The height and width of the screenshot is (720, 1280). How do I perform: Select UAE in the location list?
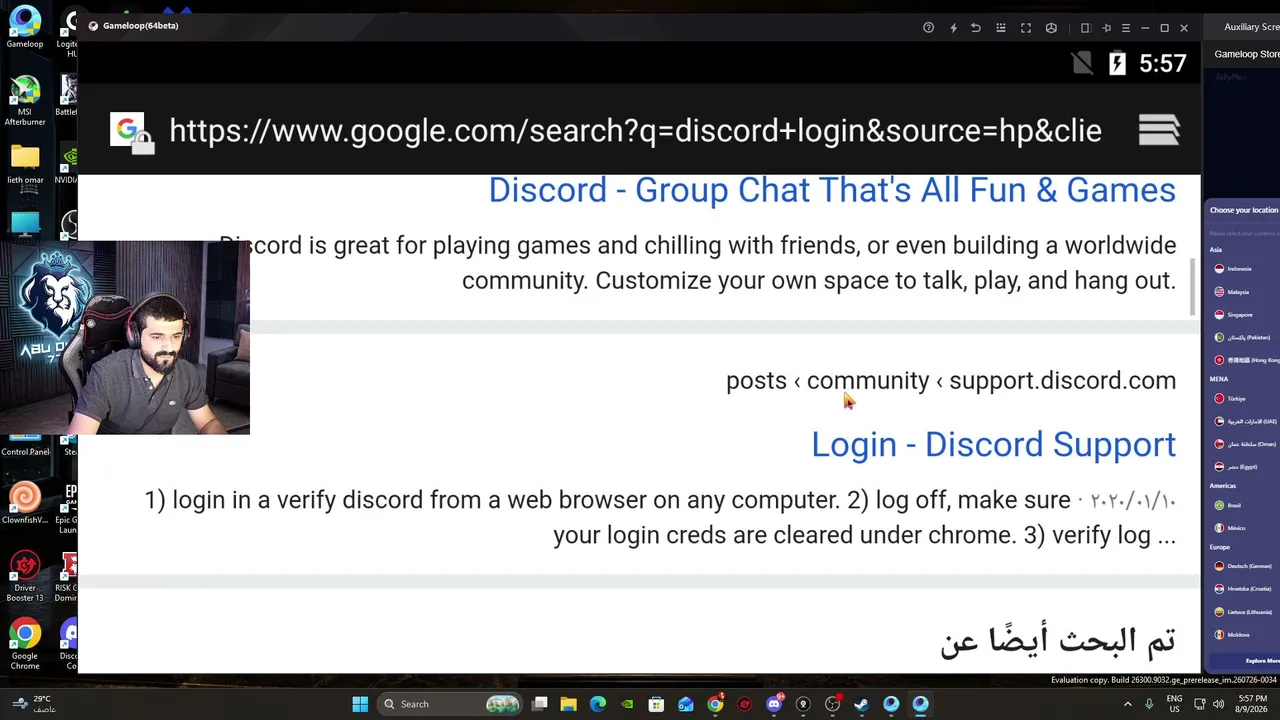coord(1244,422)
